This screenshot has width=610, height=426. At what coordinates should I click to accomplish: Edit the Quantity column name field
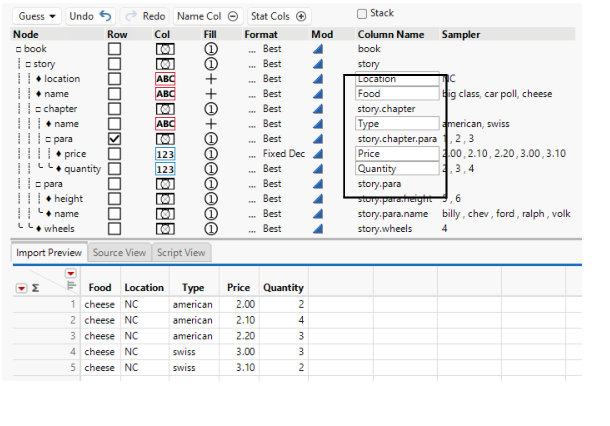click(x=397, y=168)
